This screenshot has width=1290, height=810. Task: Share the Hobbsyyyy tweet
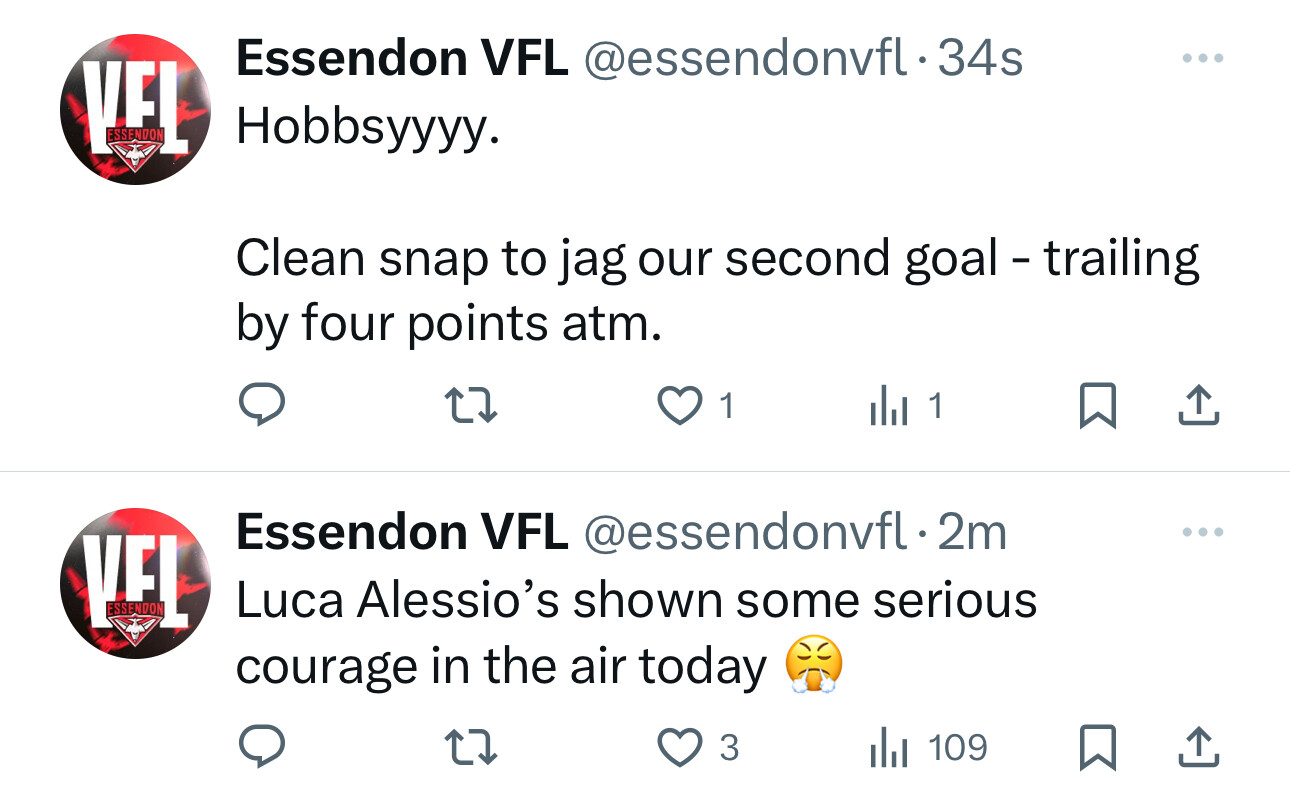pyautogui.click(x=1199, y=407)
